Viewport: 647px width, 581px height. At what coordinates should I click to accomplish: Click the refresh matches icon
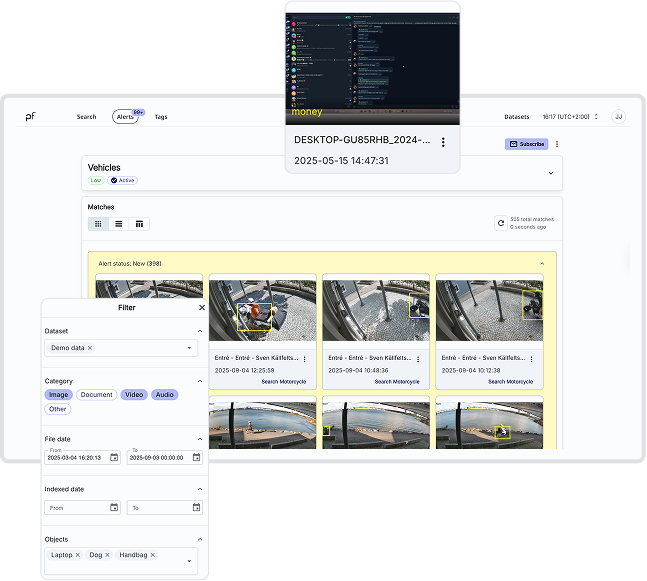tap(500, 223)
